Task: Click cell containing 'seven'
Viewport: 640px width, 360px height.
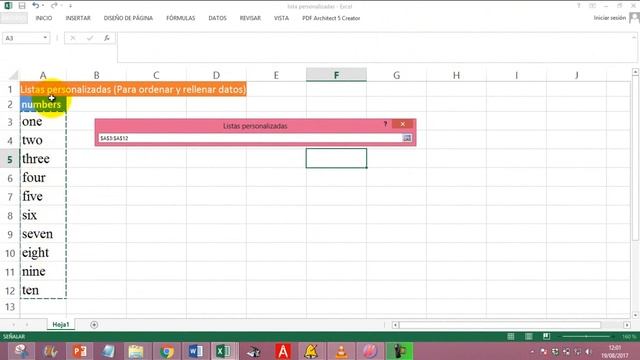Action: pyautogui.click(x=43, y=234)
